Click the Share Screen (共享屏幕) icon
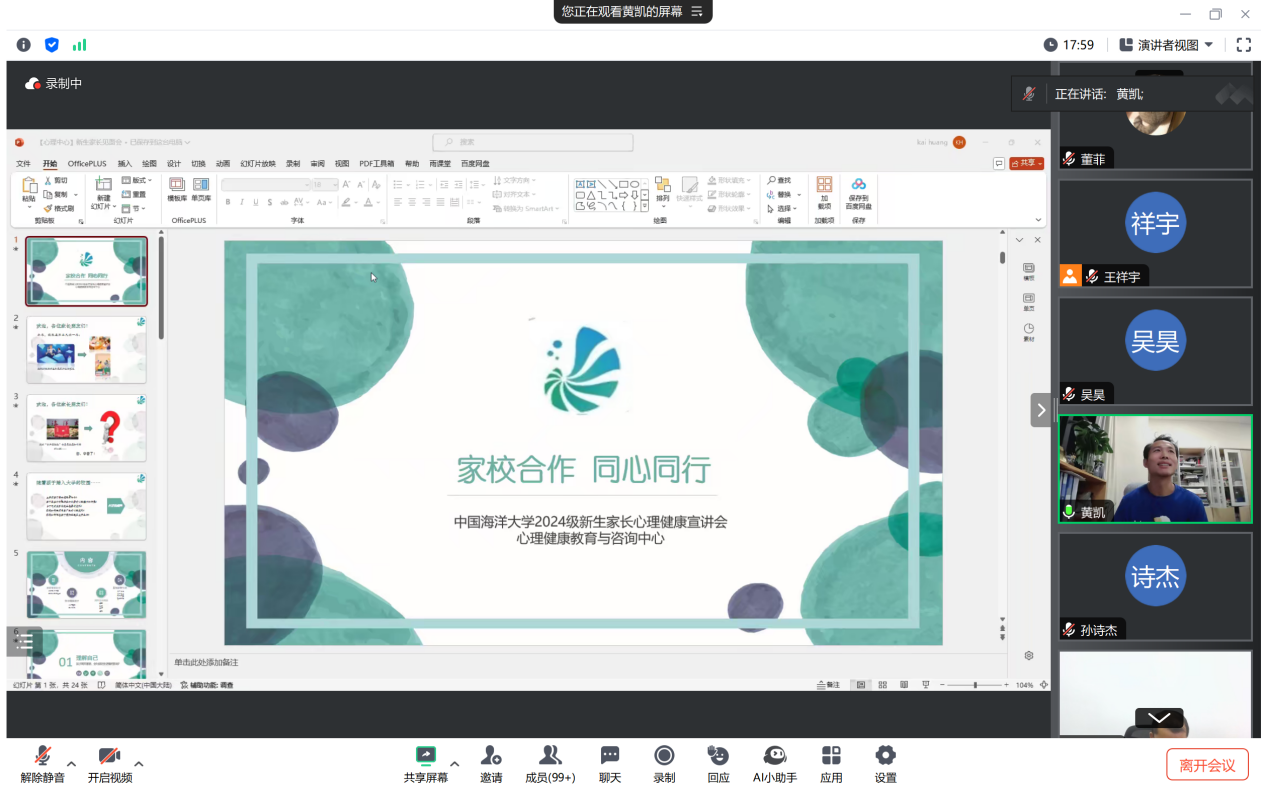Viewport: 1267px width, 794px height. [x=426, y=756]
